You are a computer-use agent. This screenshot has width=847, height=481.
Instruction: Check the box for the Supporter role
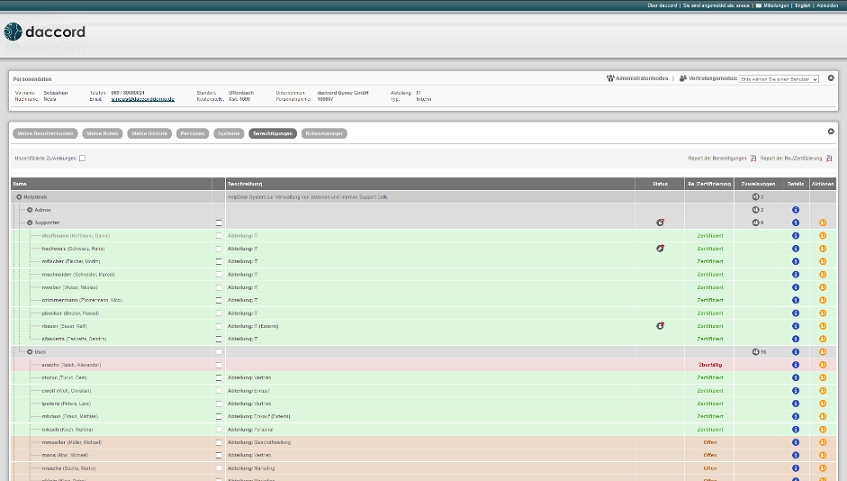point(219,223)
